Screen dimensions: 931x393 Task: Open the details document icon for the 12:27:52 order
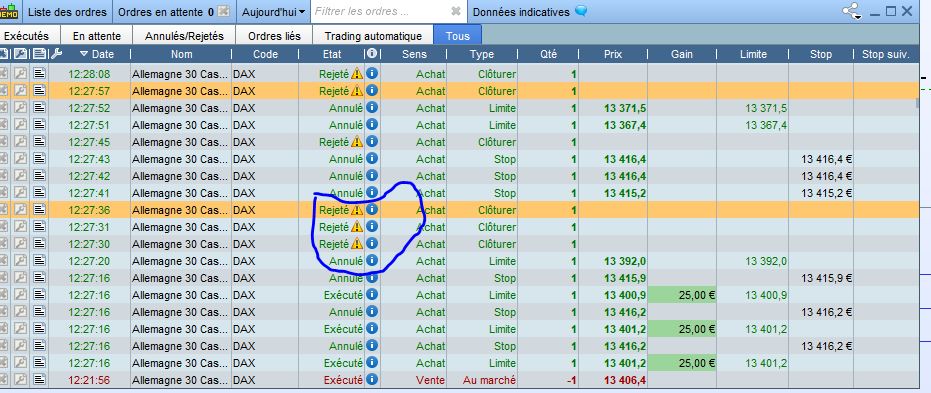pyautogui.click(x=39, y=108)
